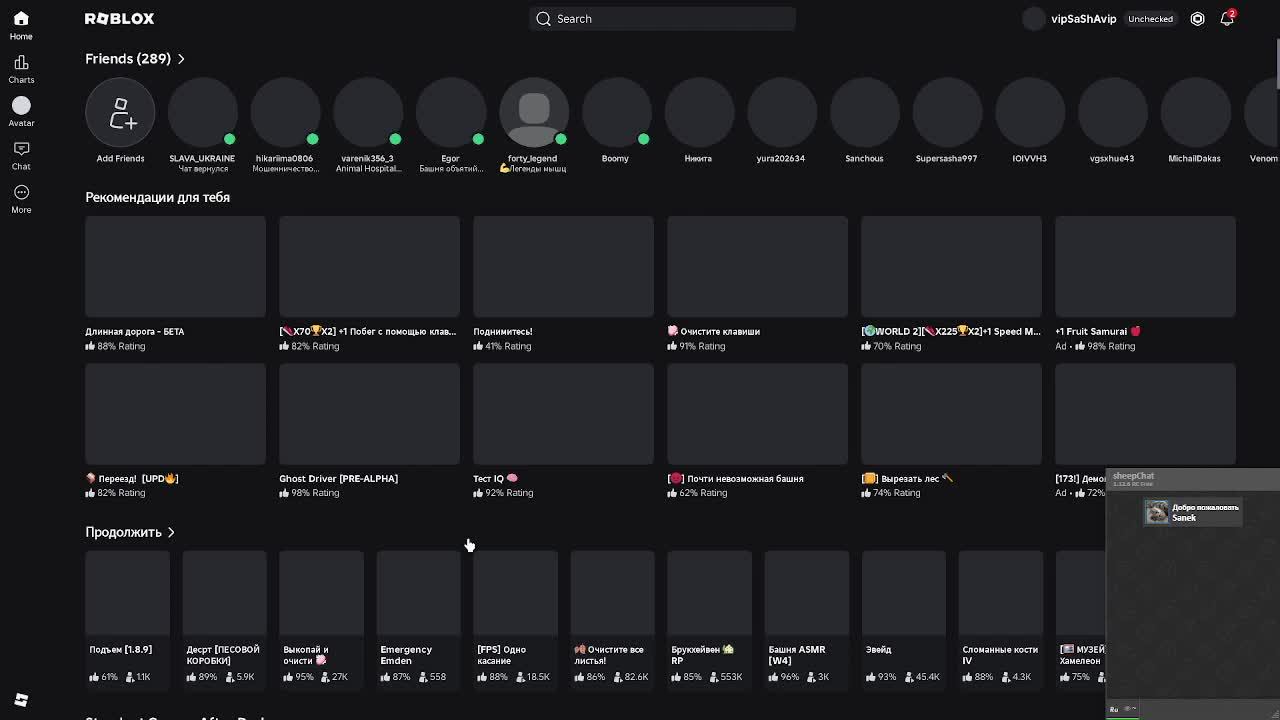The image size is (1280, 720).
Task: Click the Roblox logo in the header
Action: click(119, 19)
